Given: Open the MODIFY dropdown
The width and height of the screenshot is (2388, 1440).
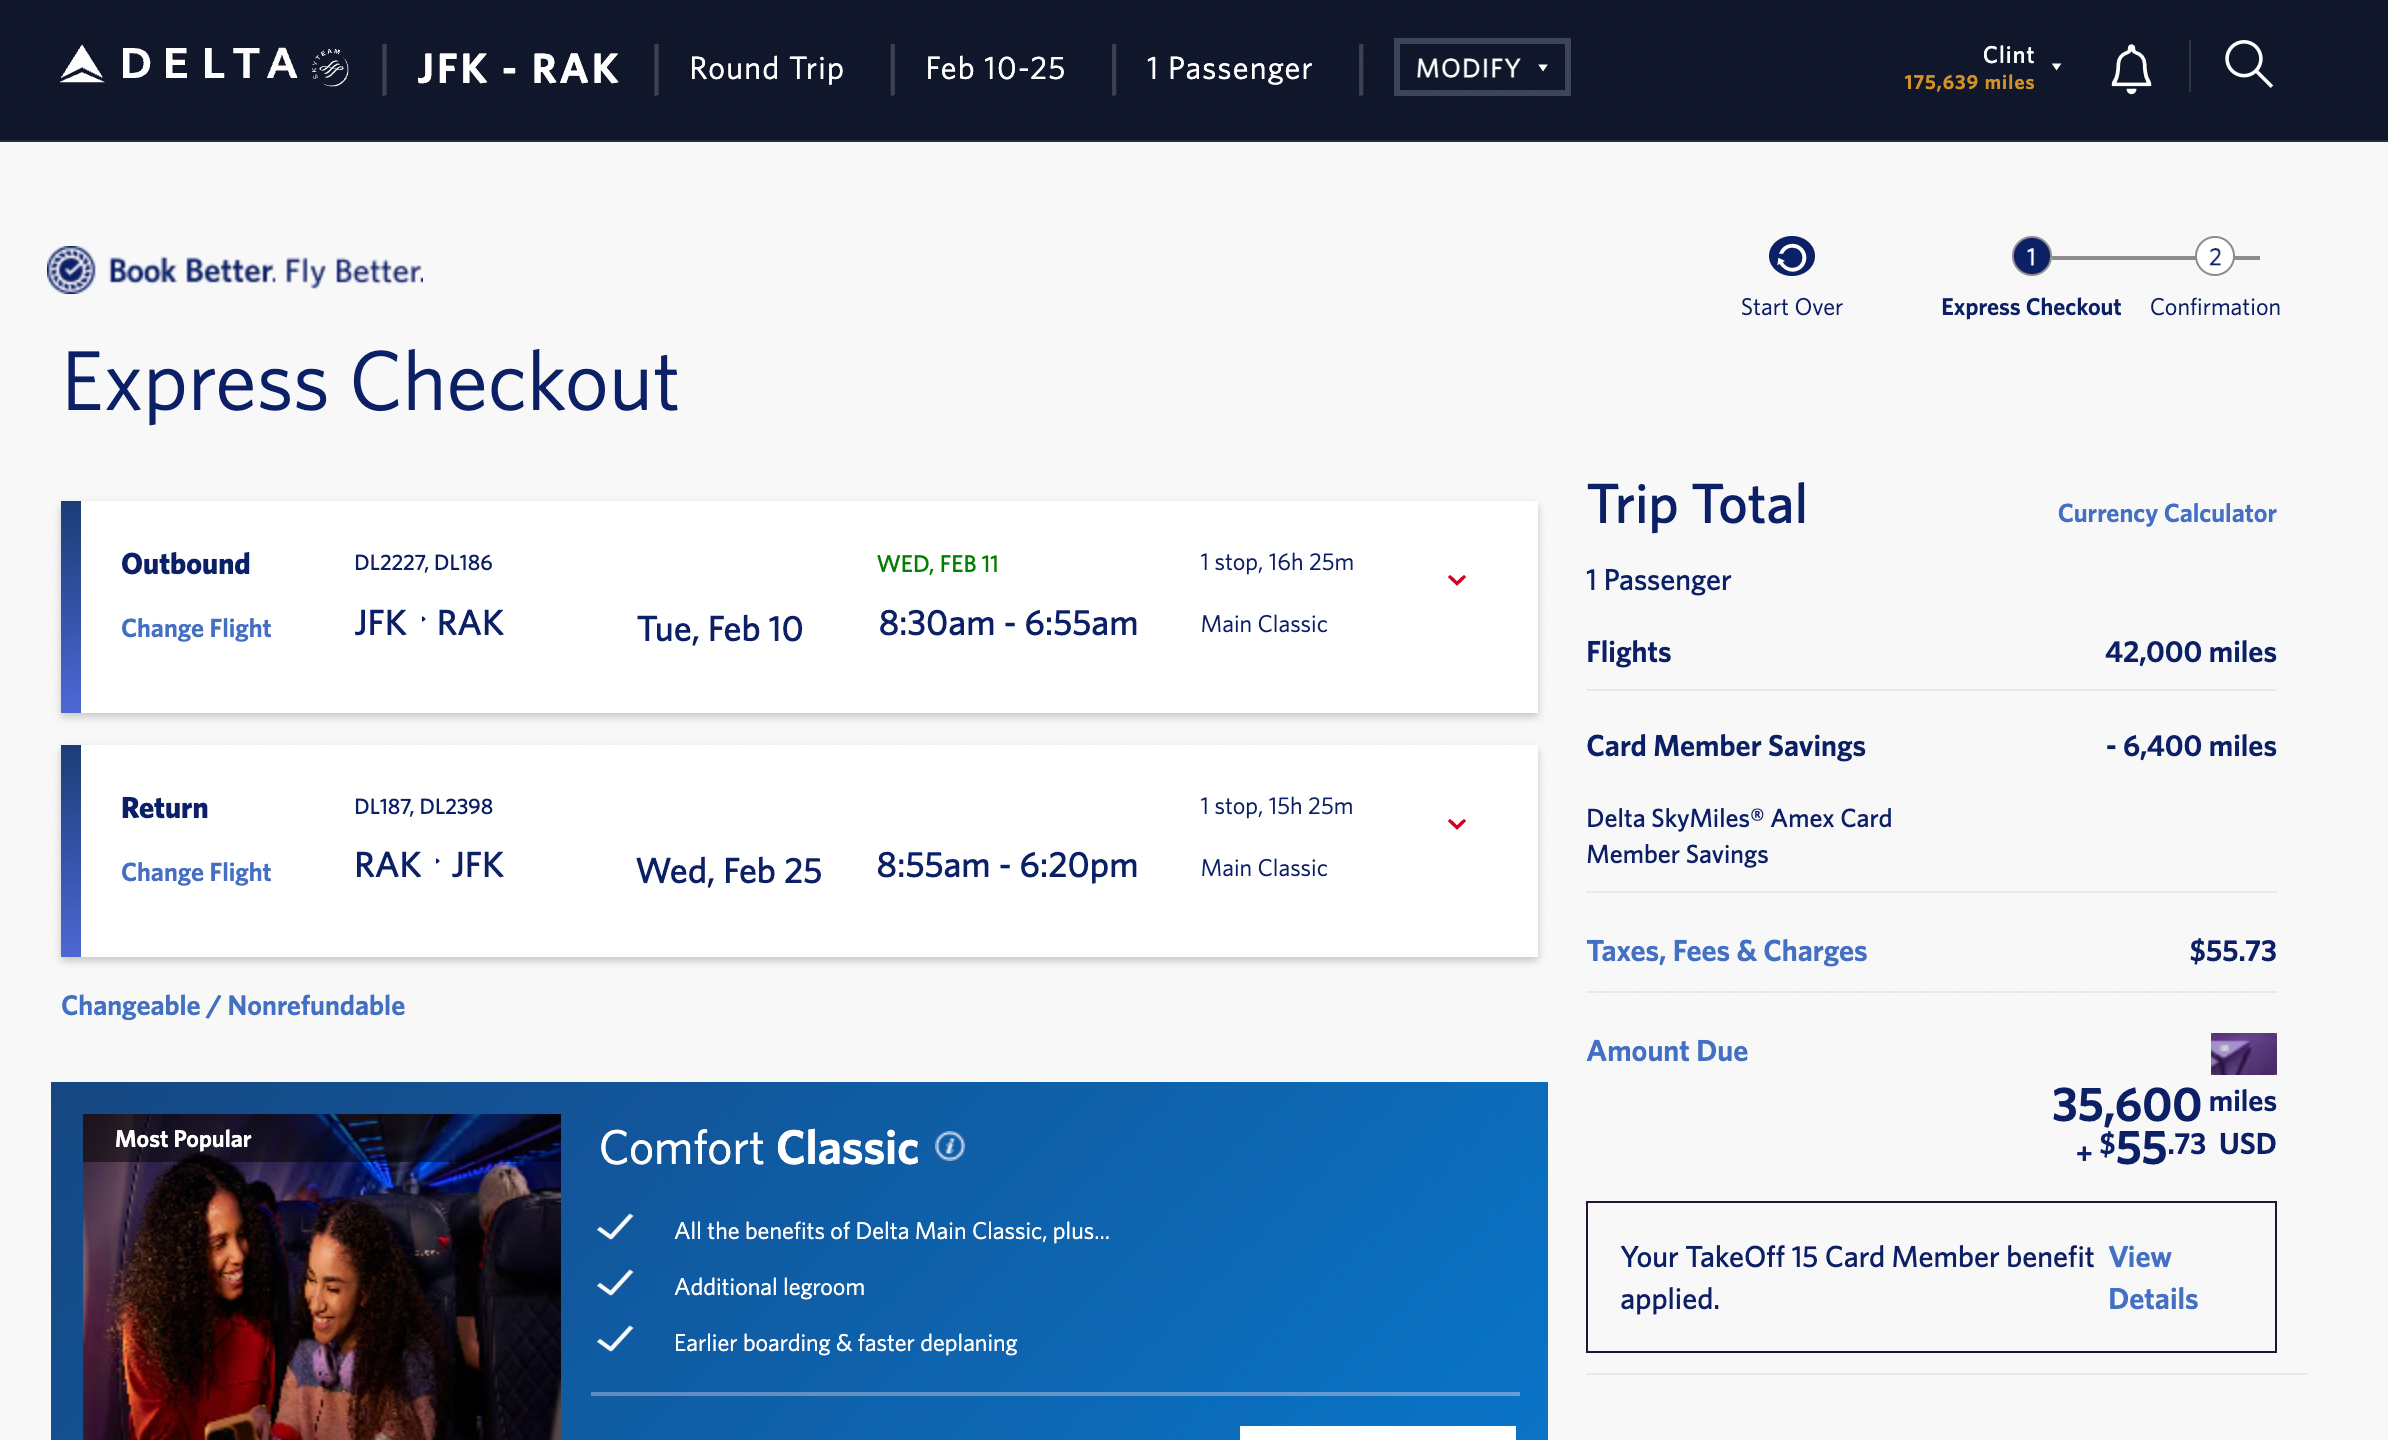Looking at the screenshot, I should [1481, 68].
